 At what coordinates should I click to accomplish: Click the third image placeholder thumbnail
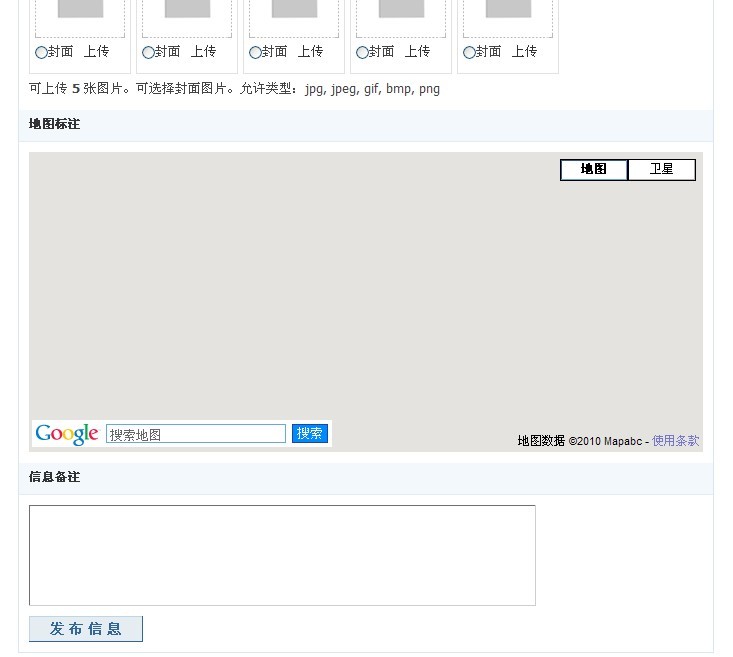tap(295, 9)
